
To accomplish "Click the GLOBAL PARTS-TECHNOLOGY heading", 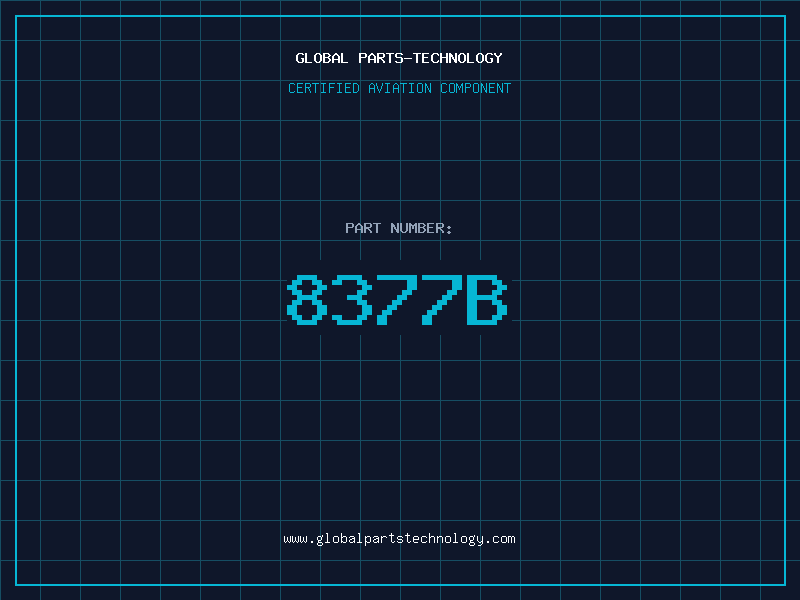I will click(399, 58).
